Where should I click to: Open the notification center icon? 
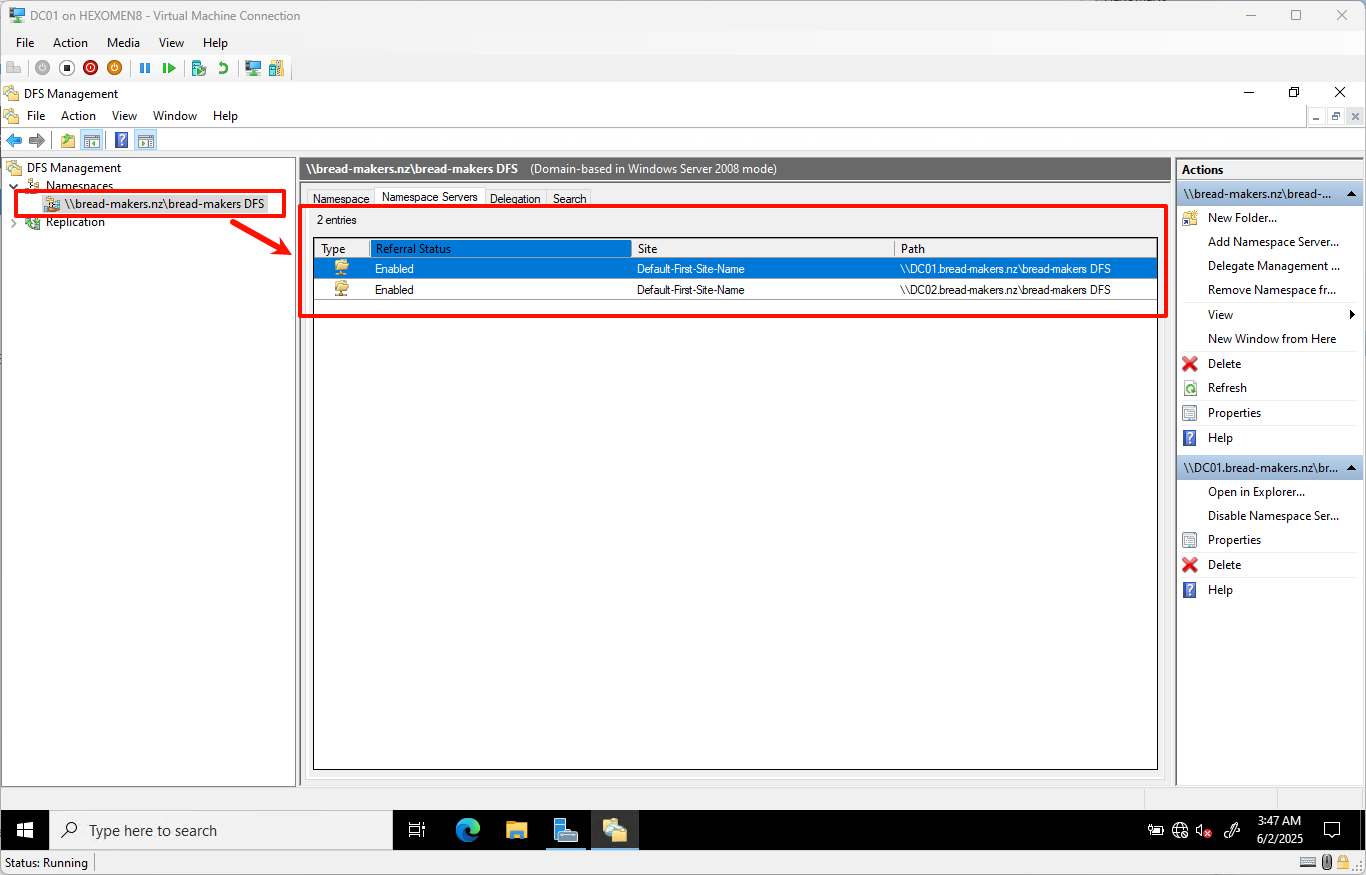[x=1332, y=830]
